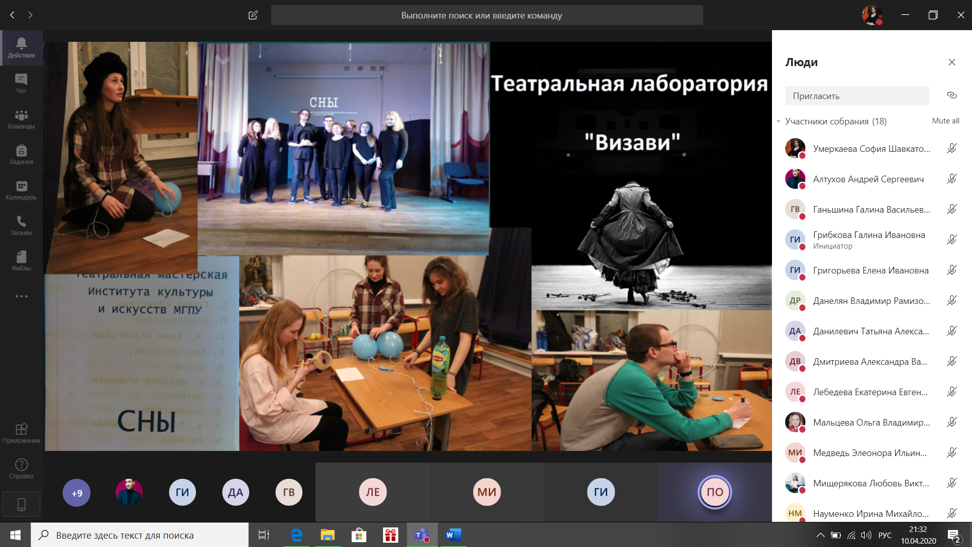
Task: Select participant Науменко Ирина Михайло...
Action: point(872,513)
